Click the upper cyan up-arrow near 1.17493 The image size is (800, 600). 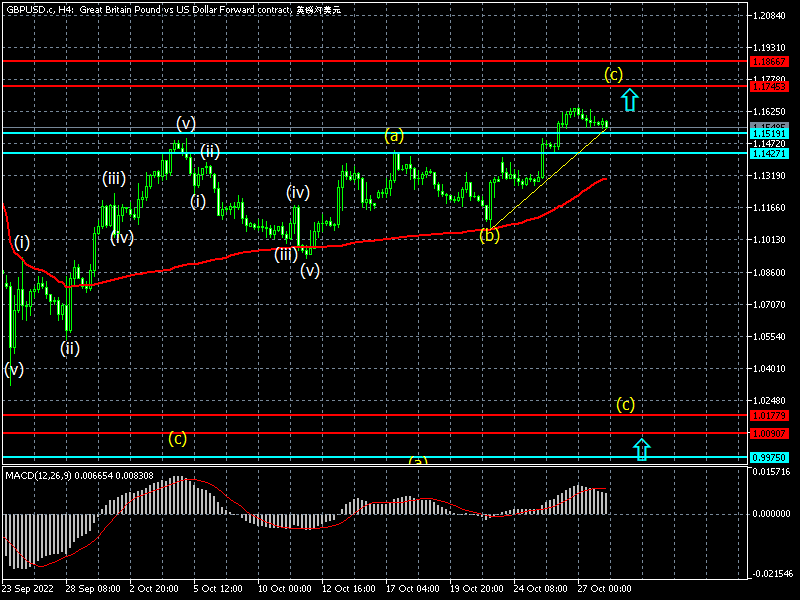(x=629, y=99)
